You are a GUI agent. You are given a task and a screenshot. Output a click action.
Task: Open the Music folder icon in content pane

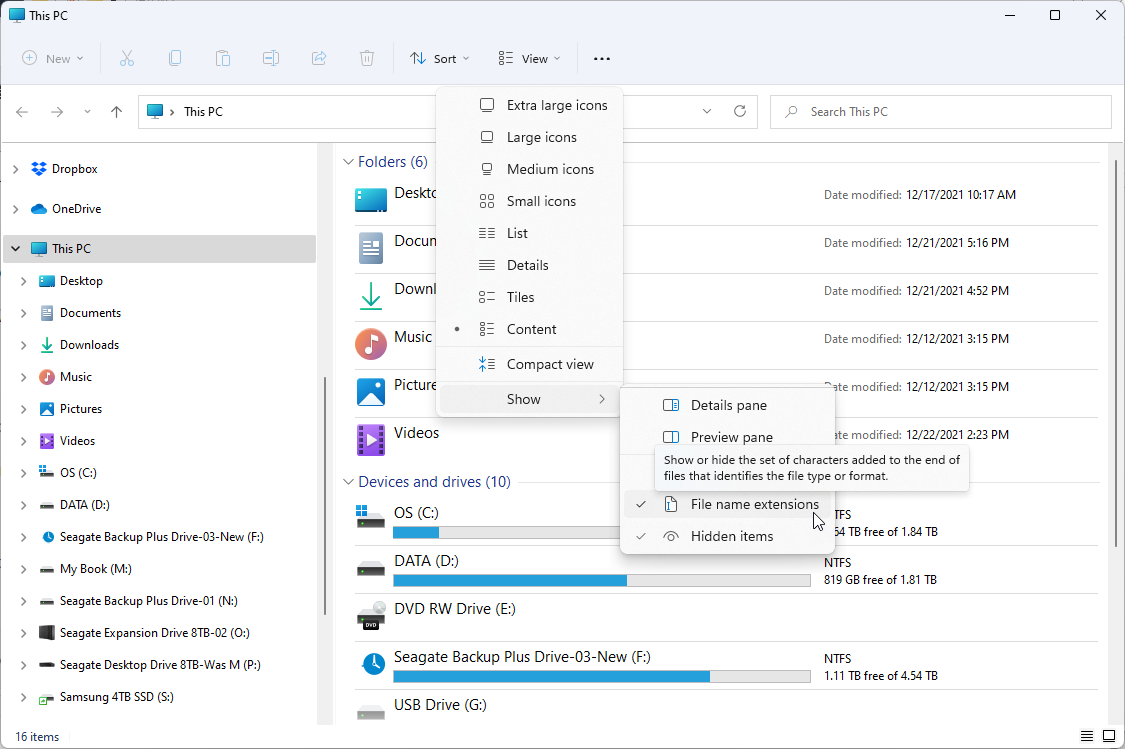(371, 344)
